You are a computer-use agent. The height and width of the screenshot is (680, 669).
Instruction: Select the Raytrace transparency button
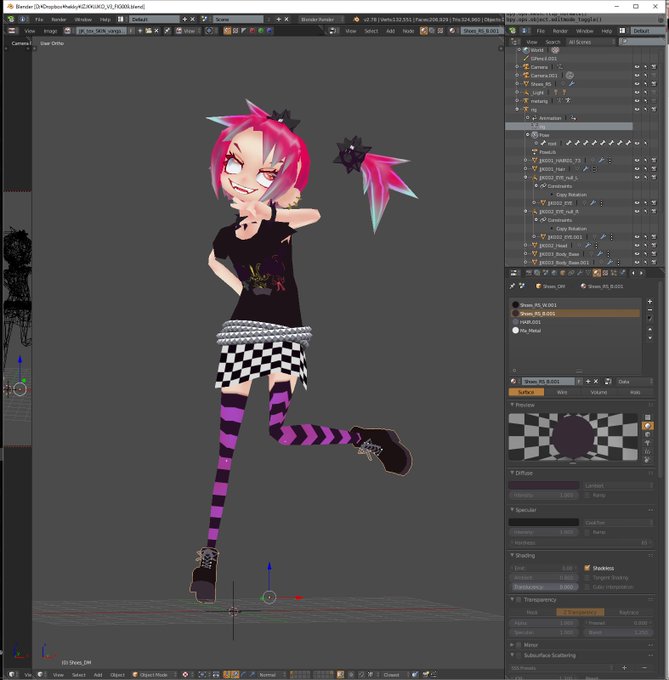[x=629, y=612]
